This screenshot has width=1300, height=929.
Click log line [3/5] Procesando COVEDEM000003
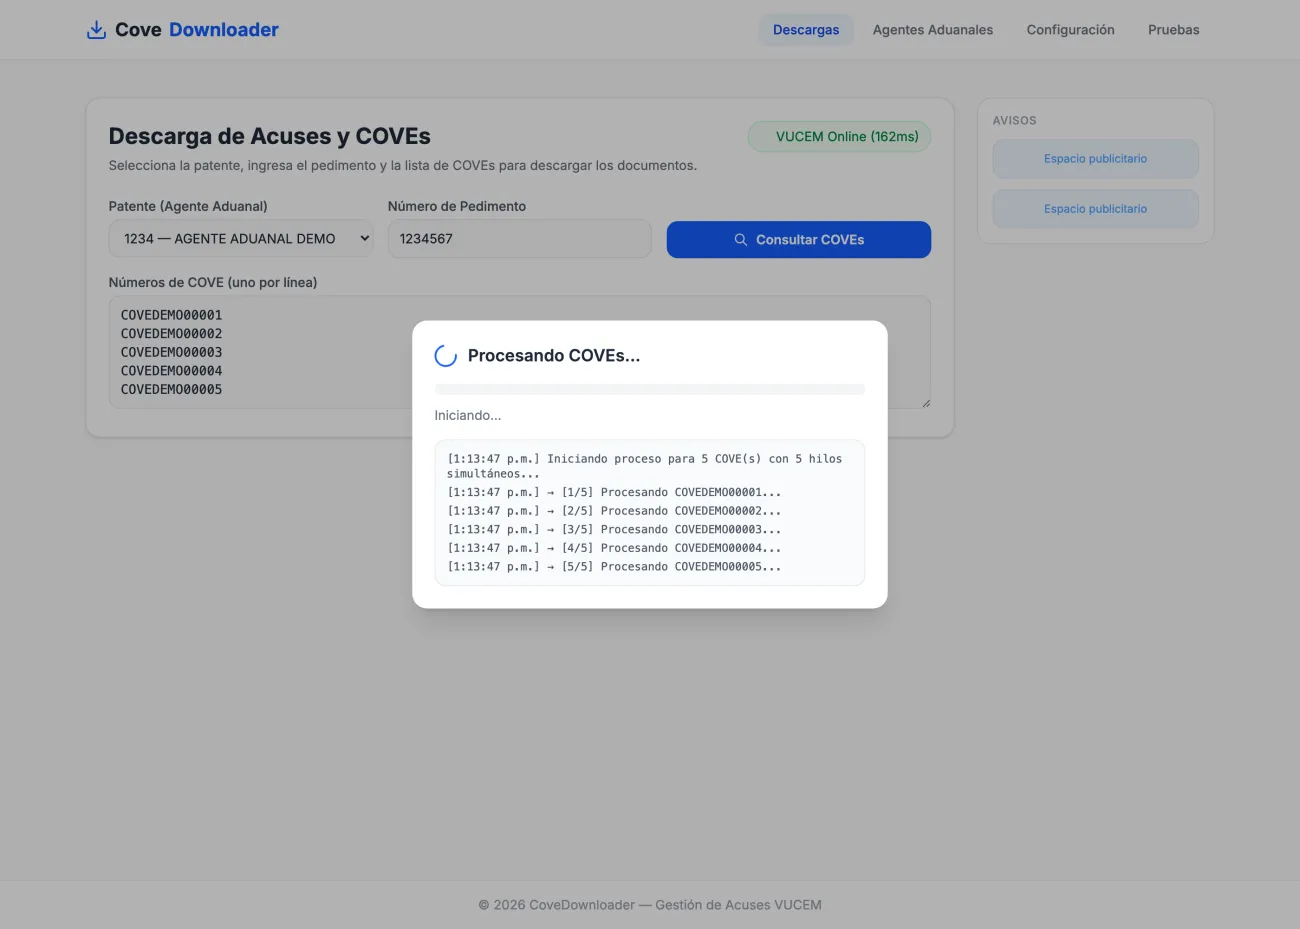(614, 530)
